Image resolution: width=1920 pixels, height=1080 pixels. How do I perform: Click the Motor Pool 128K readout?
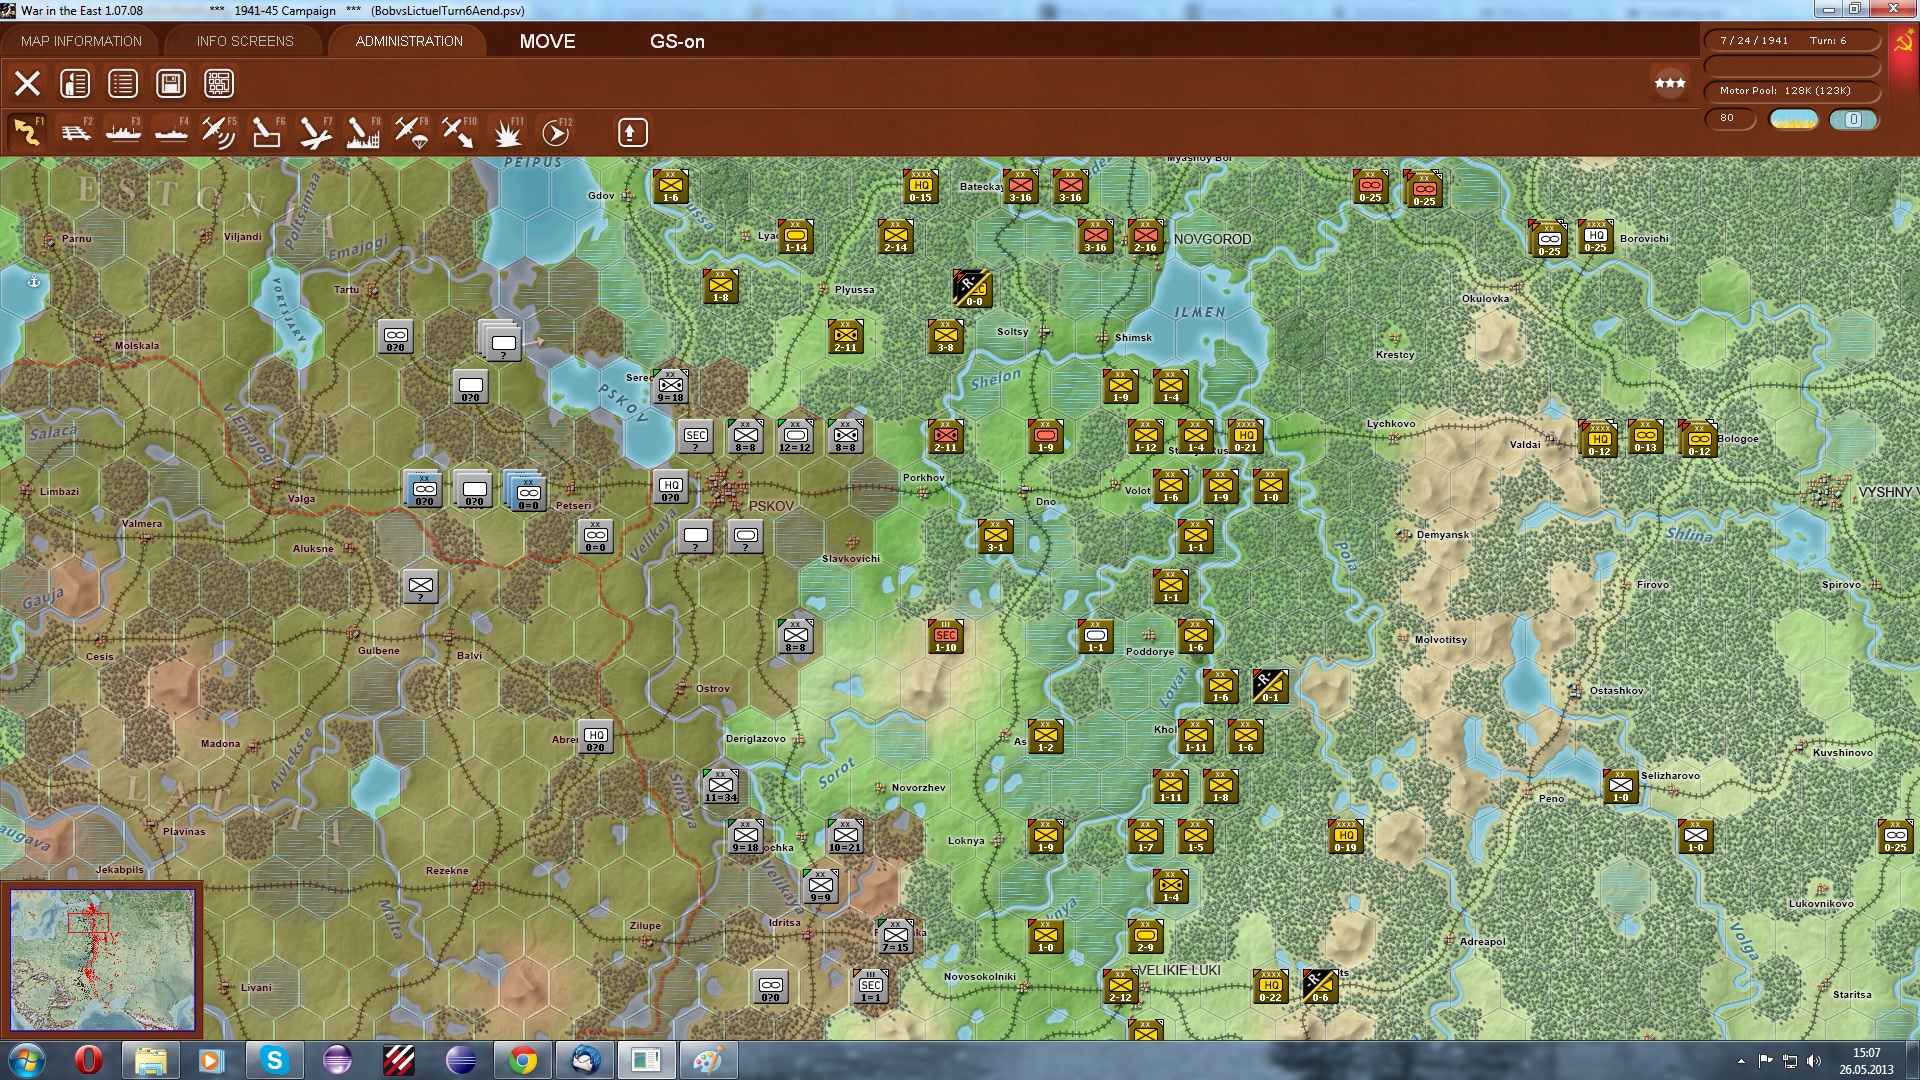coord(1791,91)
